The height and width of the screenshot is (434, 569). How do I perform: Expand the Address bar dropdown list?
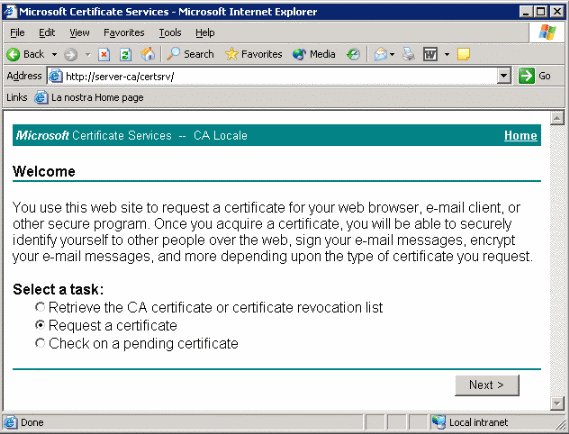pos(504,76)
